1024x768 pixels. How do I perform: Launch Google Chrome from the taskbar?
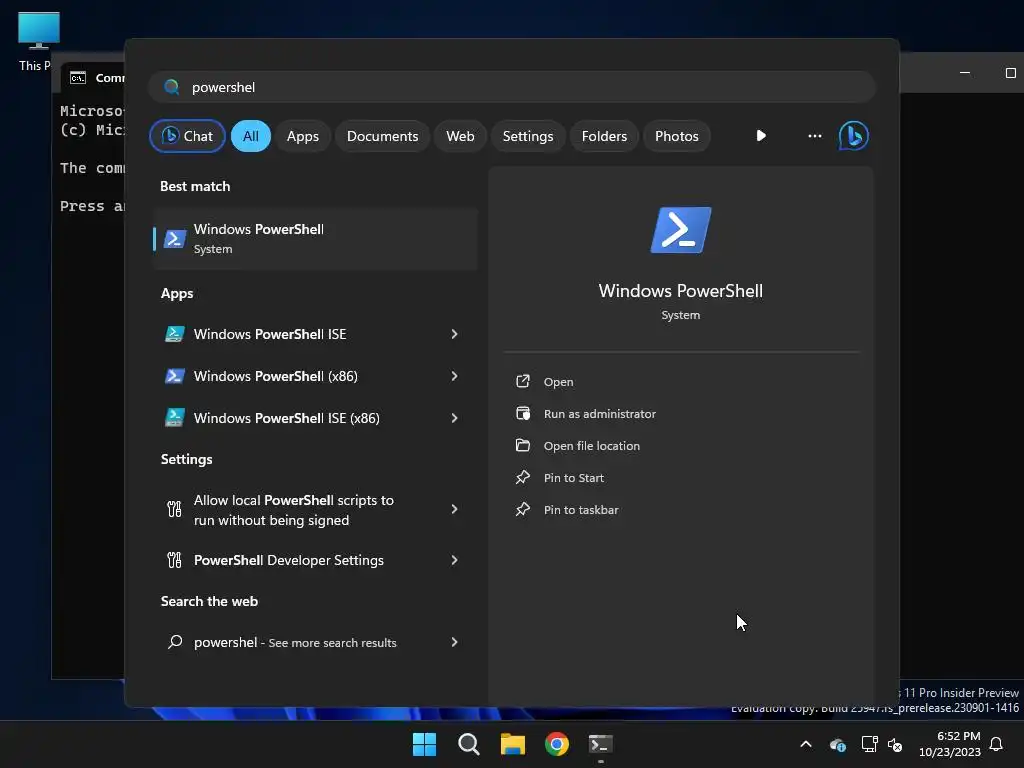557,744
